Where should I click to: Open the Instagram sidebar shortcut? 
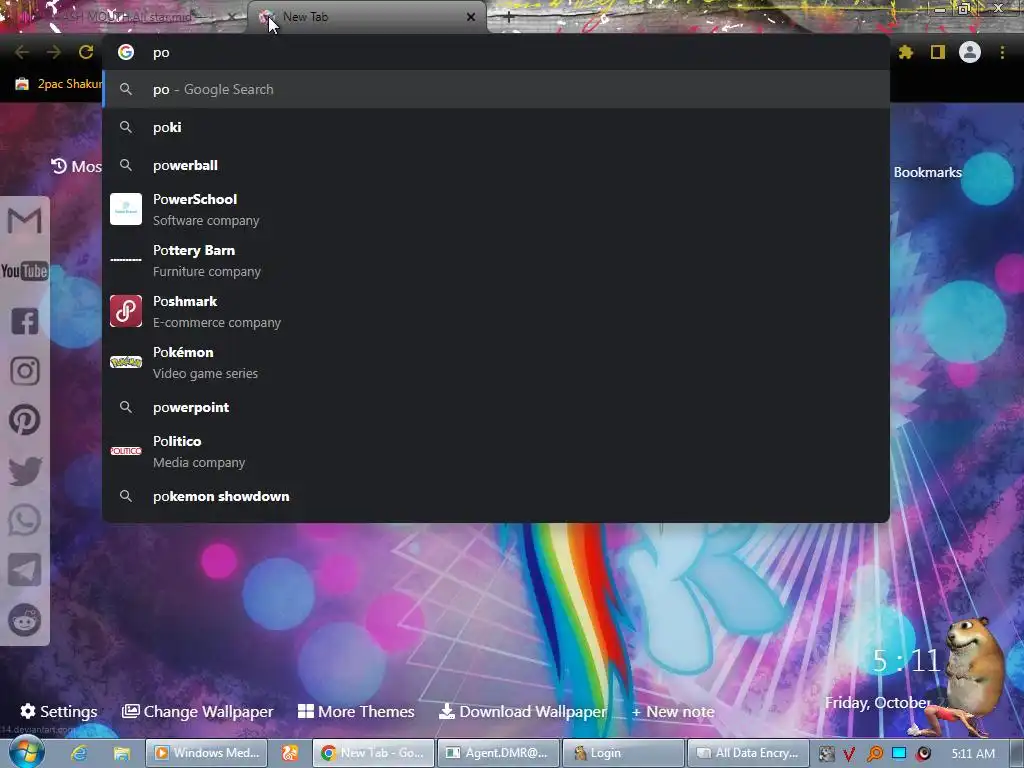[x=24, y=371]
